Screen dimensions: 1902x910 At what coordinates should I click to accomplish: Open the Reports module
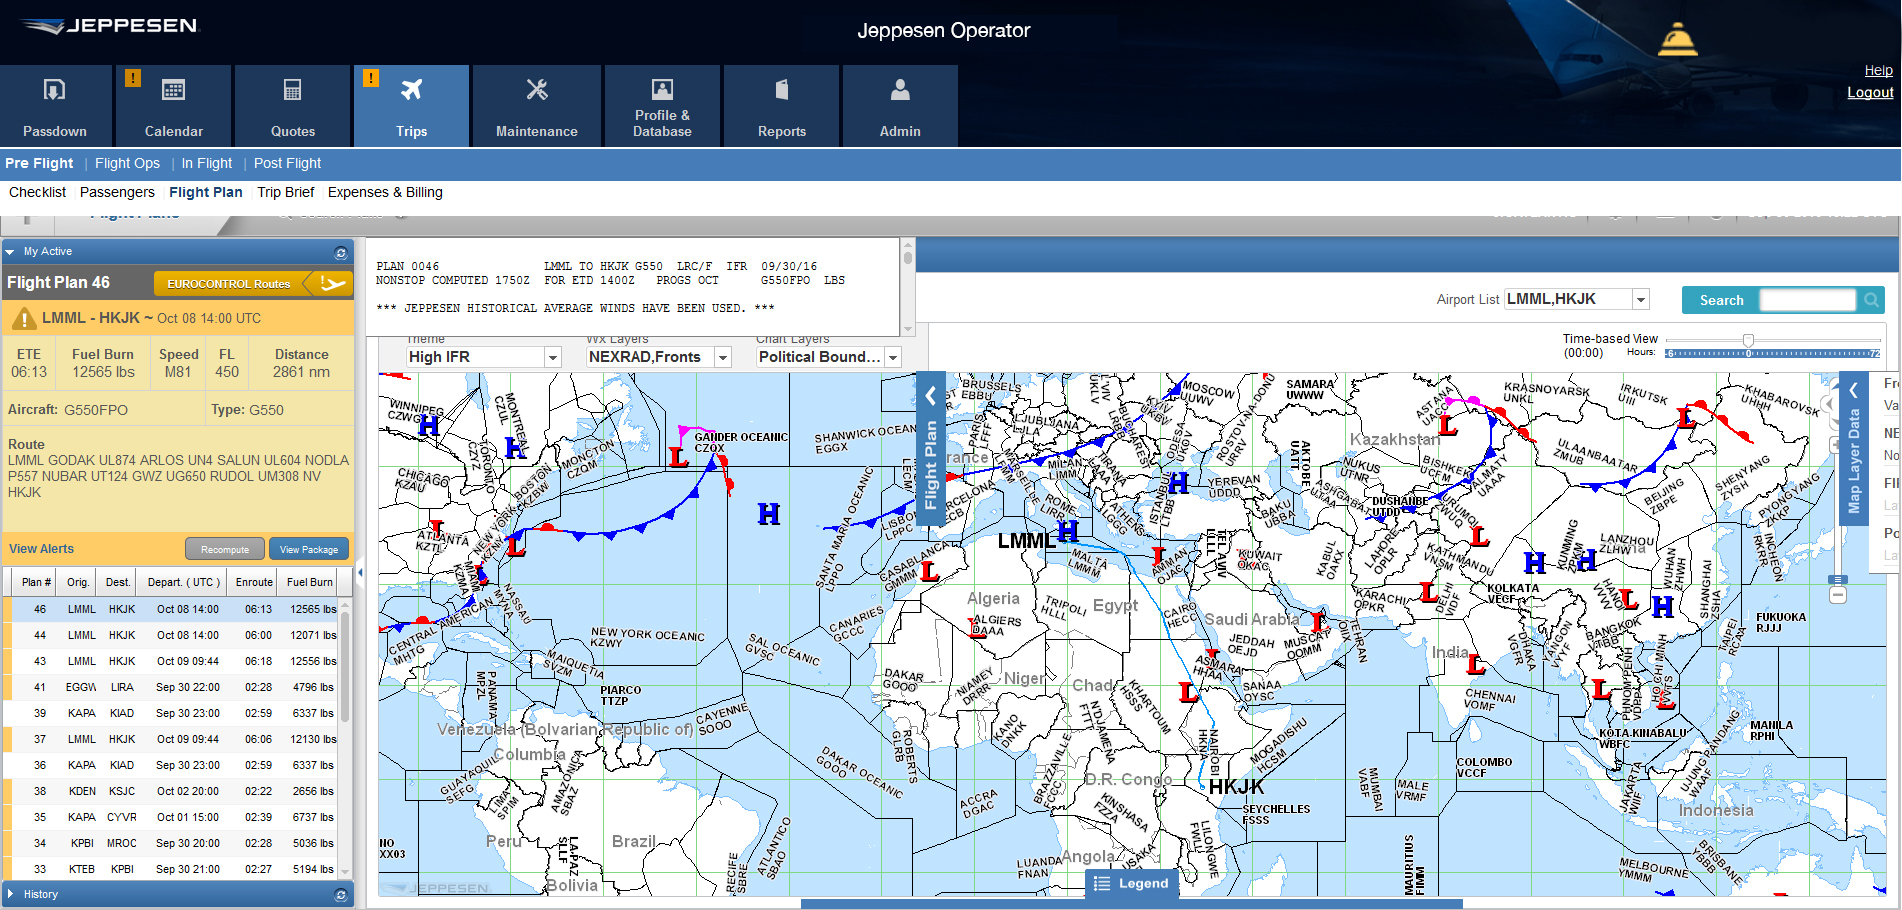click(782, 106)
